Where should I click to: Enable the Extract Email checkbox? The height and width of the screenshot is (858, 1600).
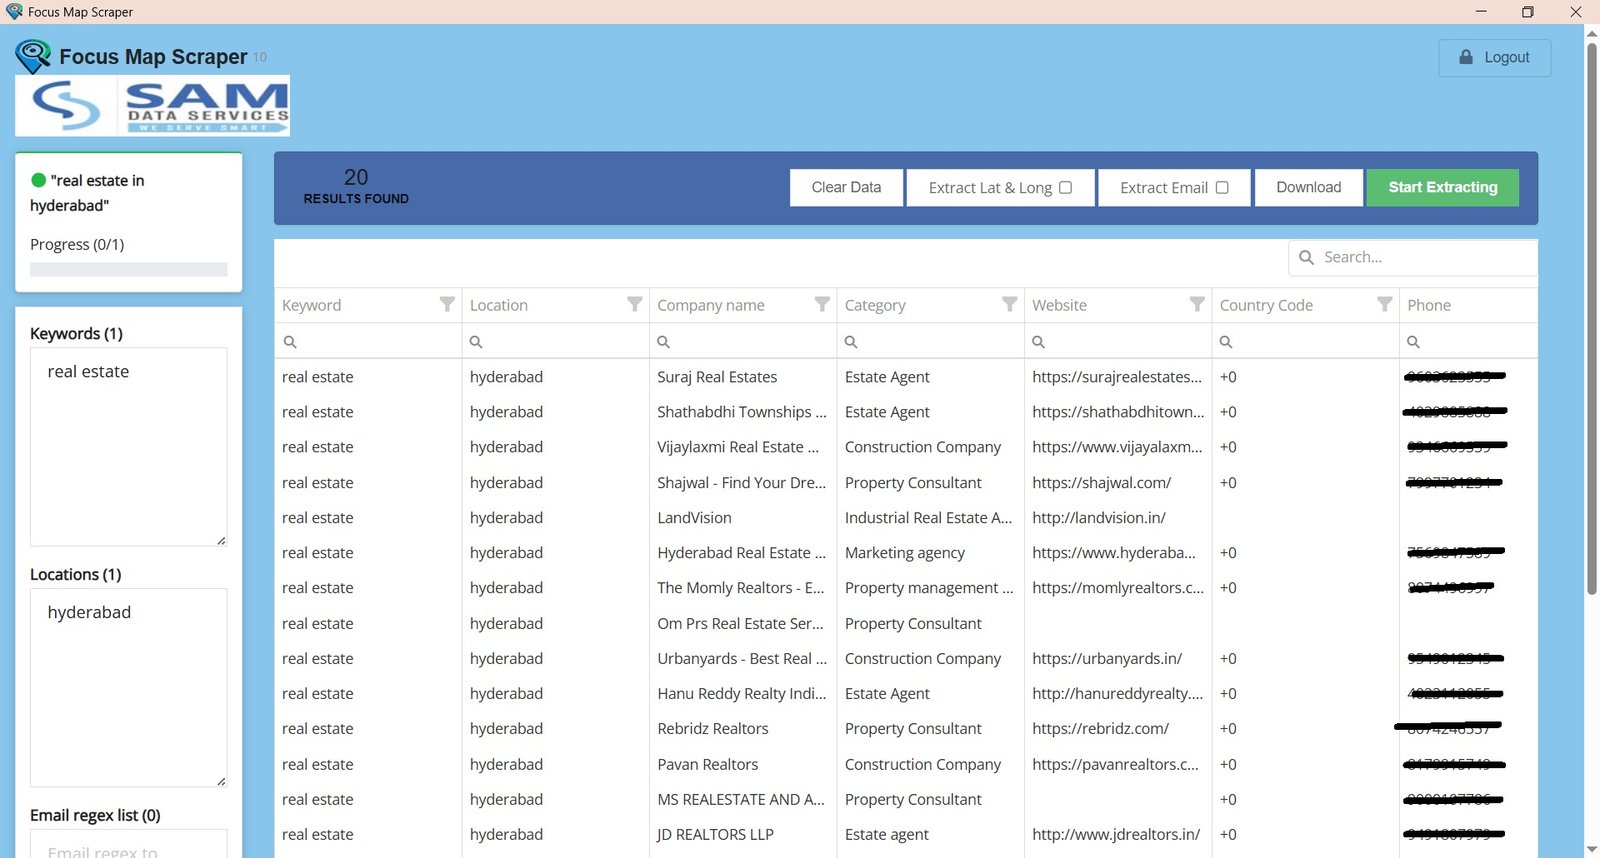(1222, 187)
